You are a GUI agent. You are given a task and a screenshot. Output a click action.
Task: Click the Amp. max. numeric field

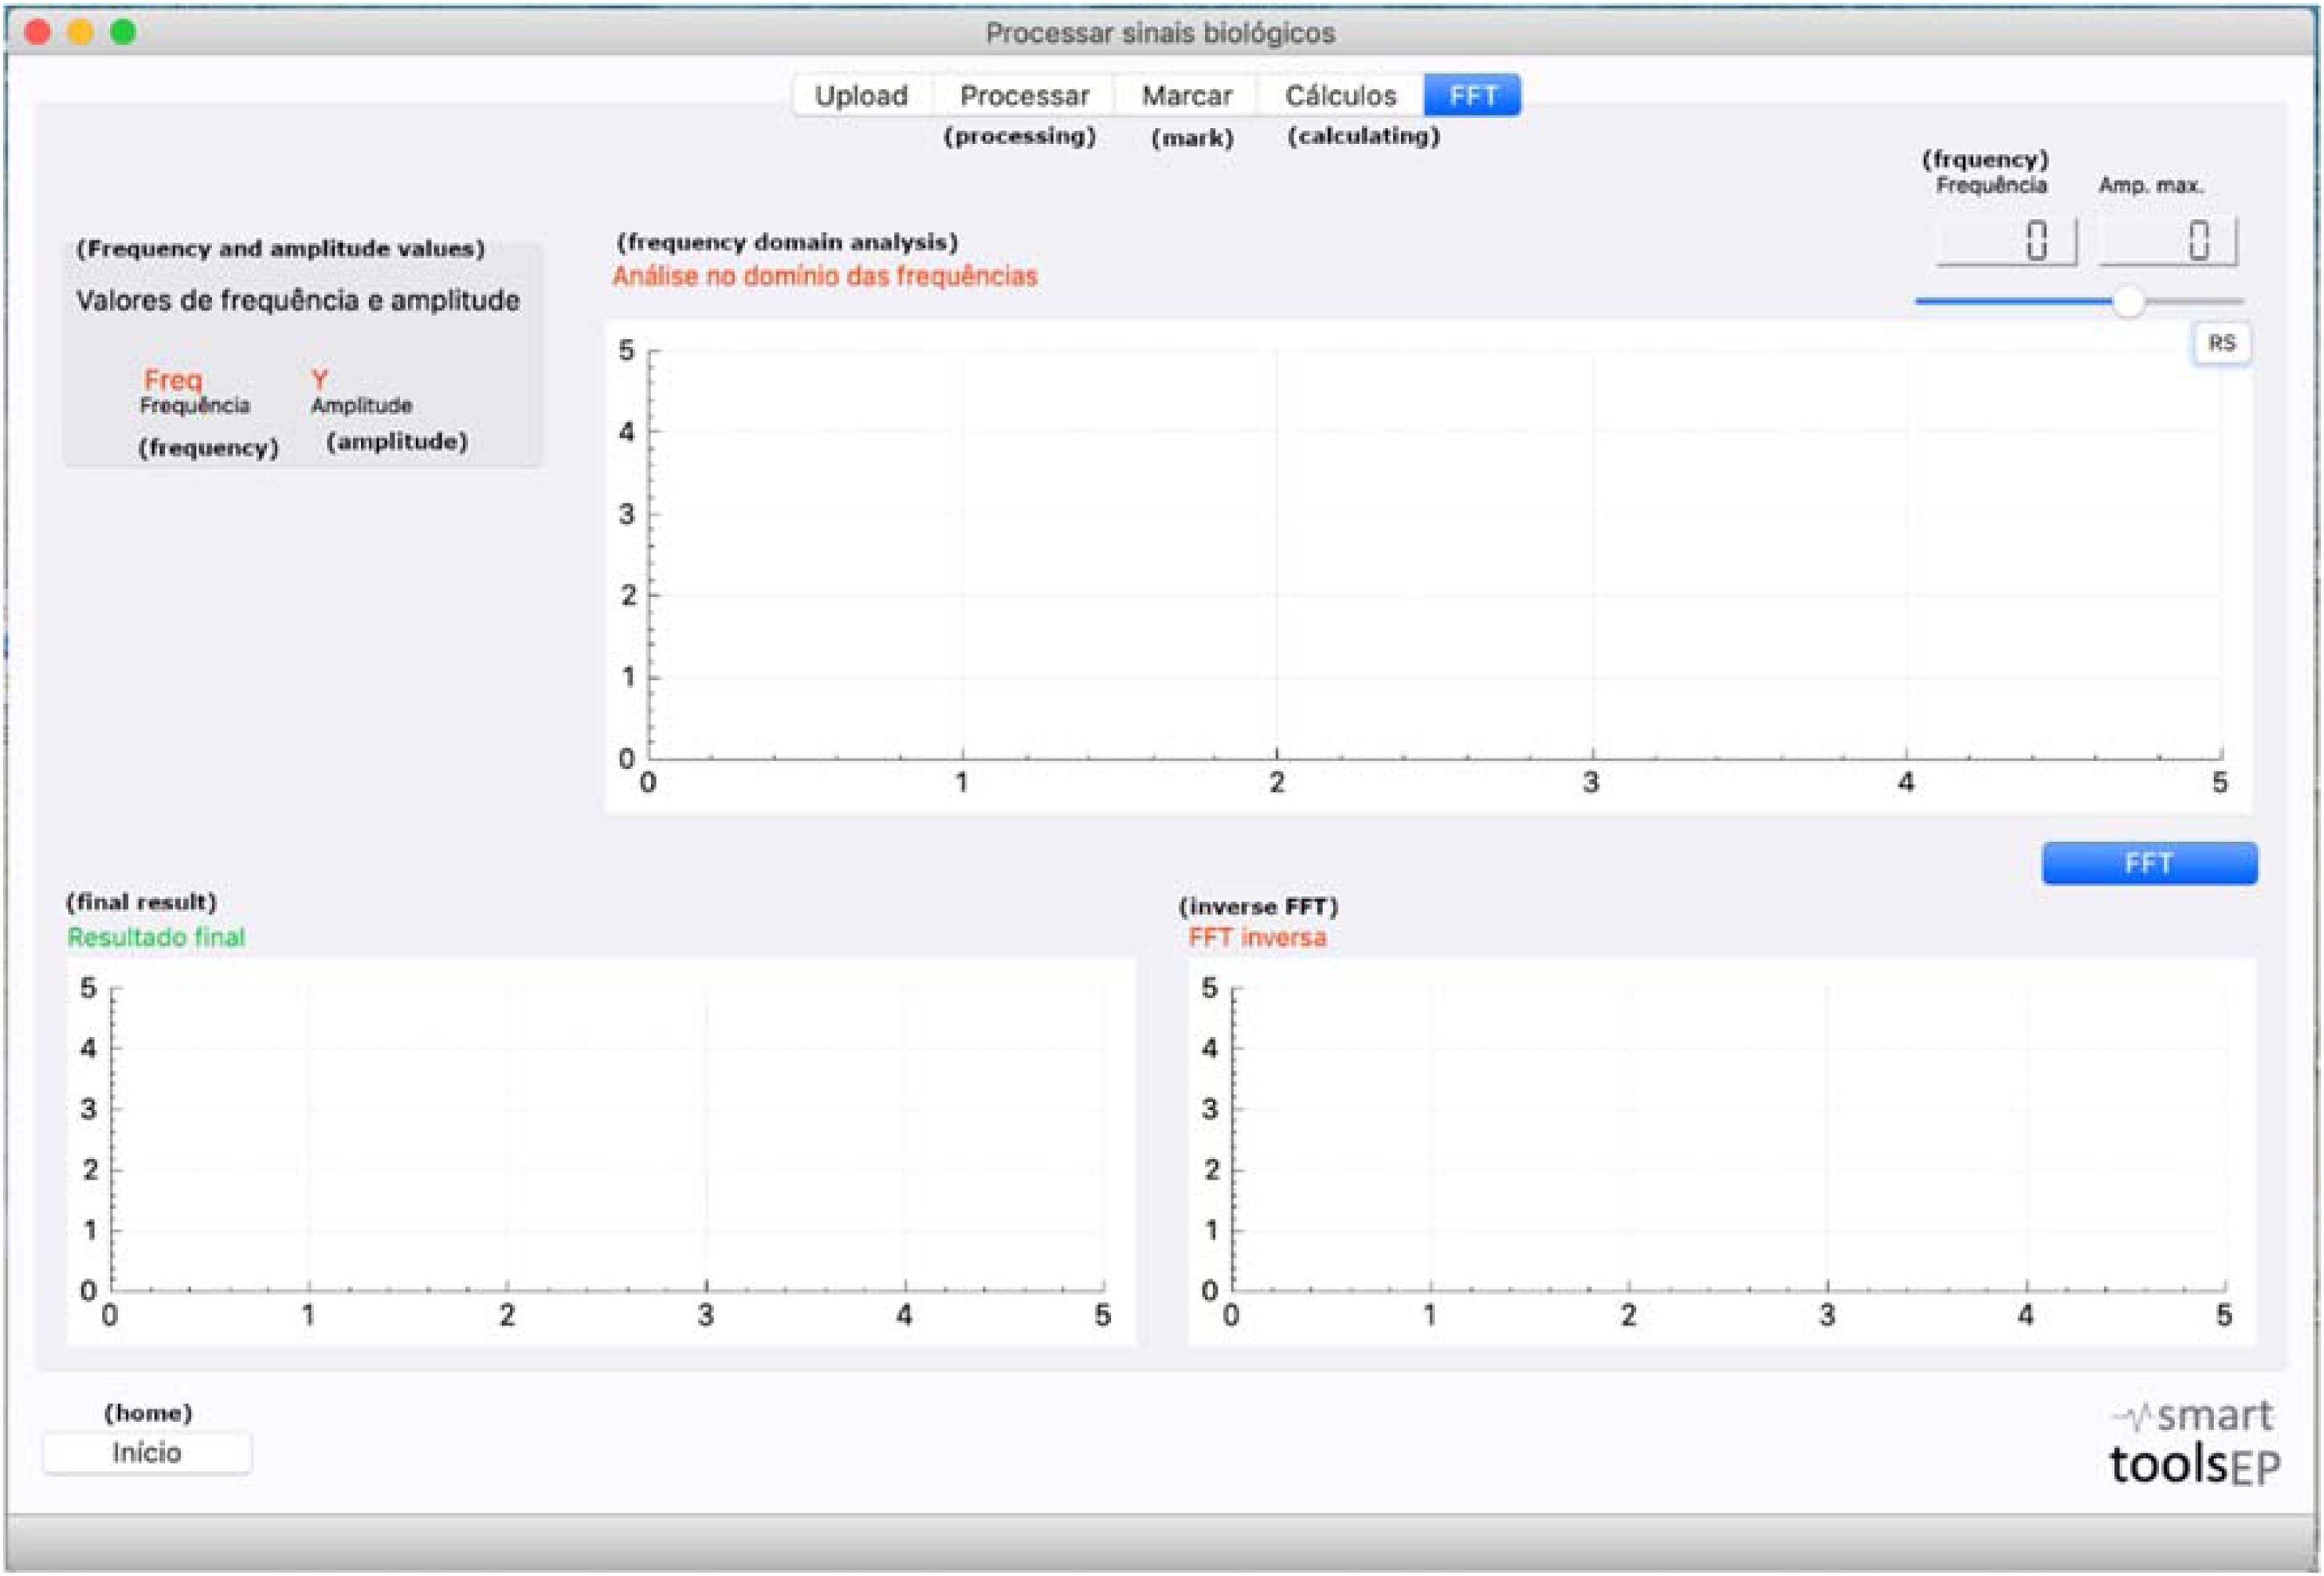[2167, 241]
